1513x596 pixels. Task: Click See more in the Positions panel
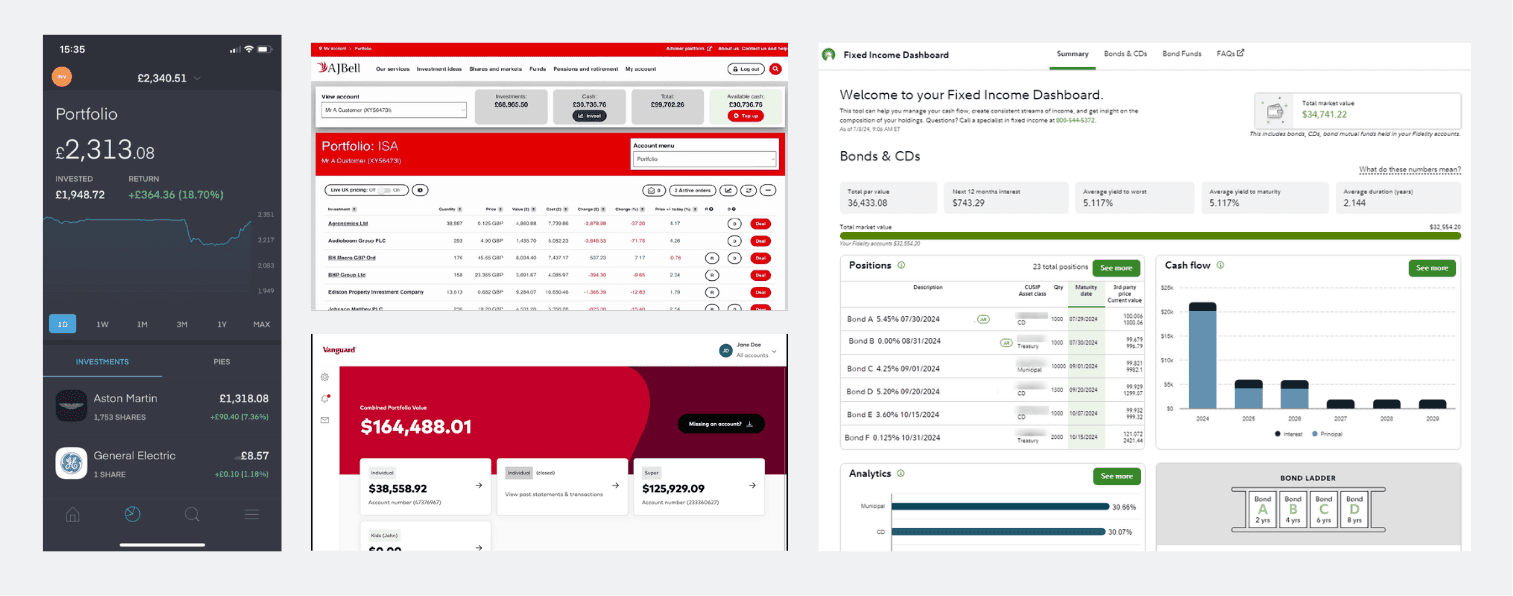coord(1116,268)
